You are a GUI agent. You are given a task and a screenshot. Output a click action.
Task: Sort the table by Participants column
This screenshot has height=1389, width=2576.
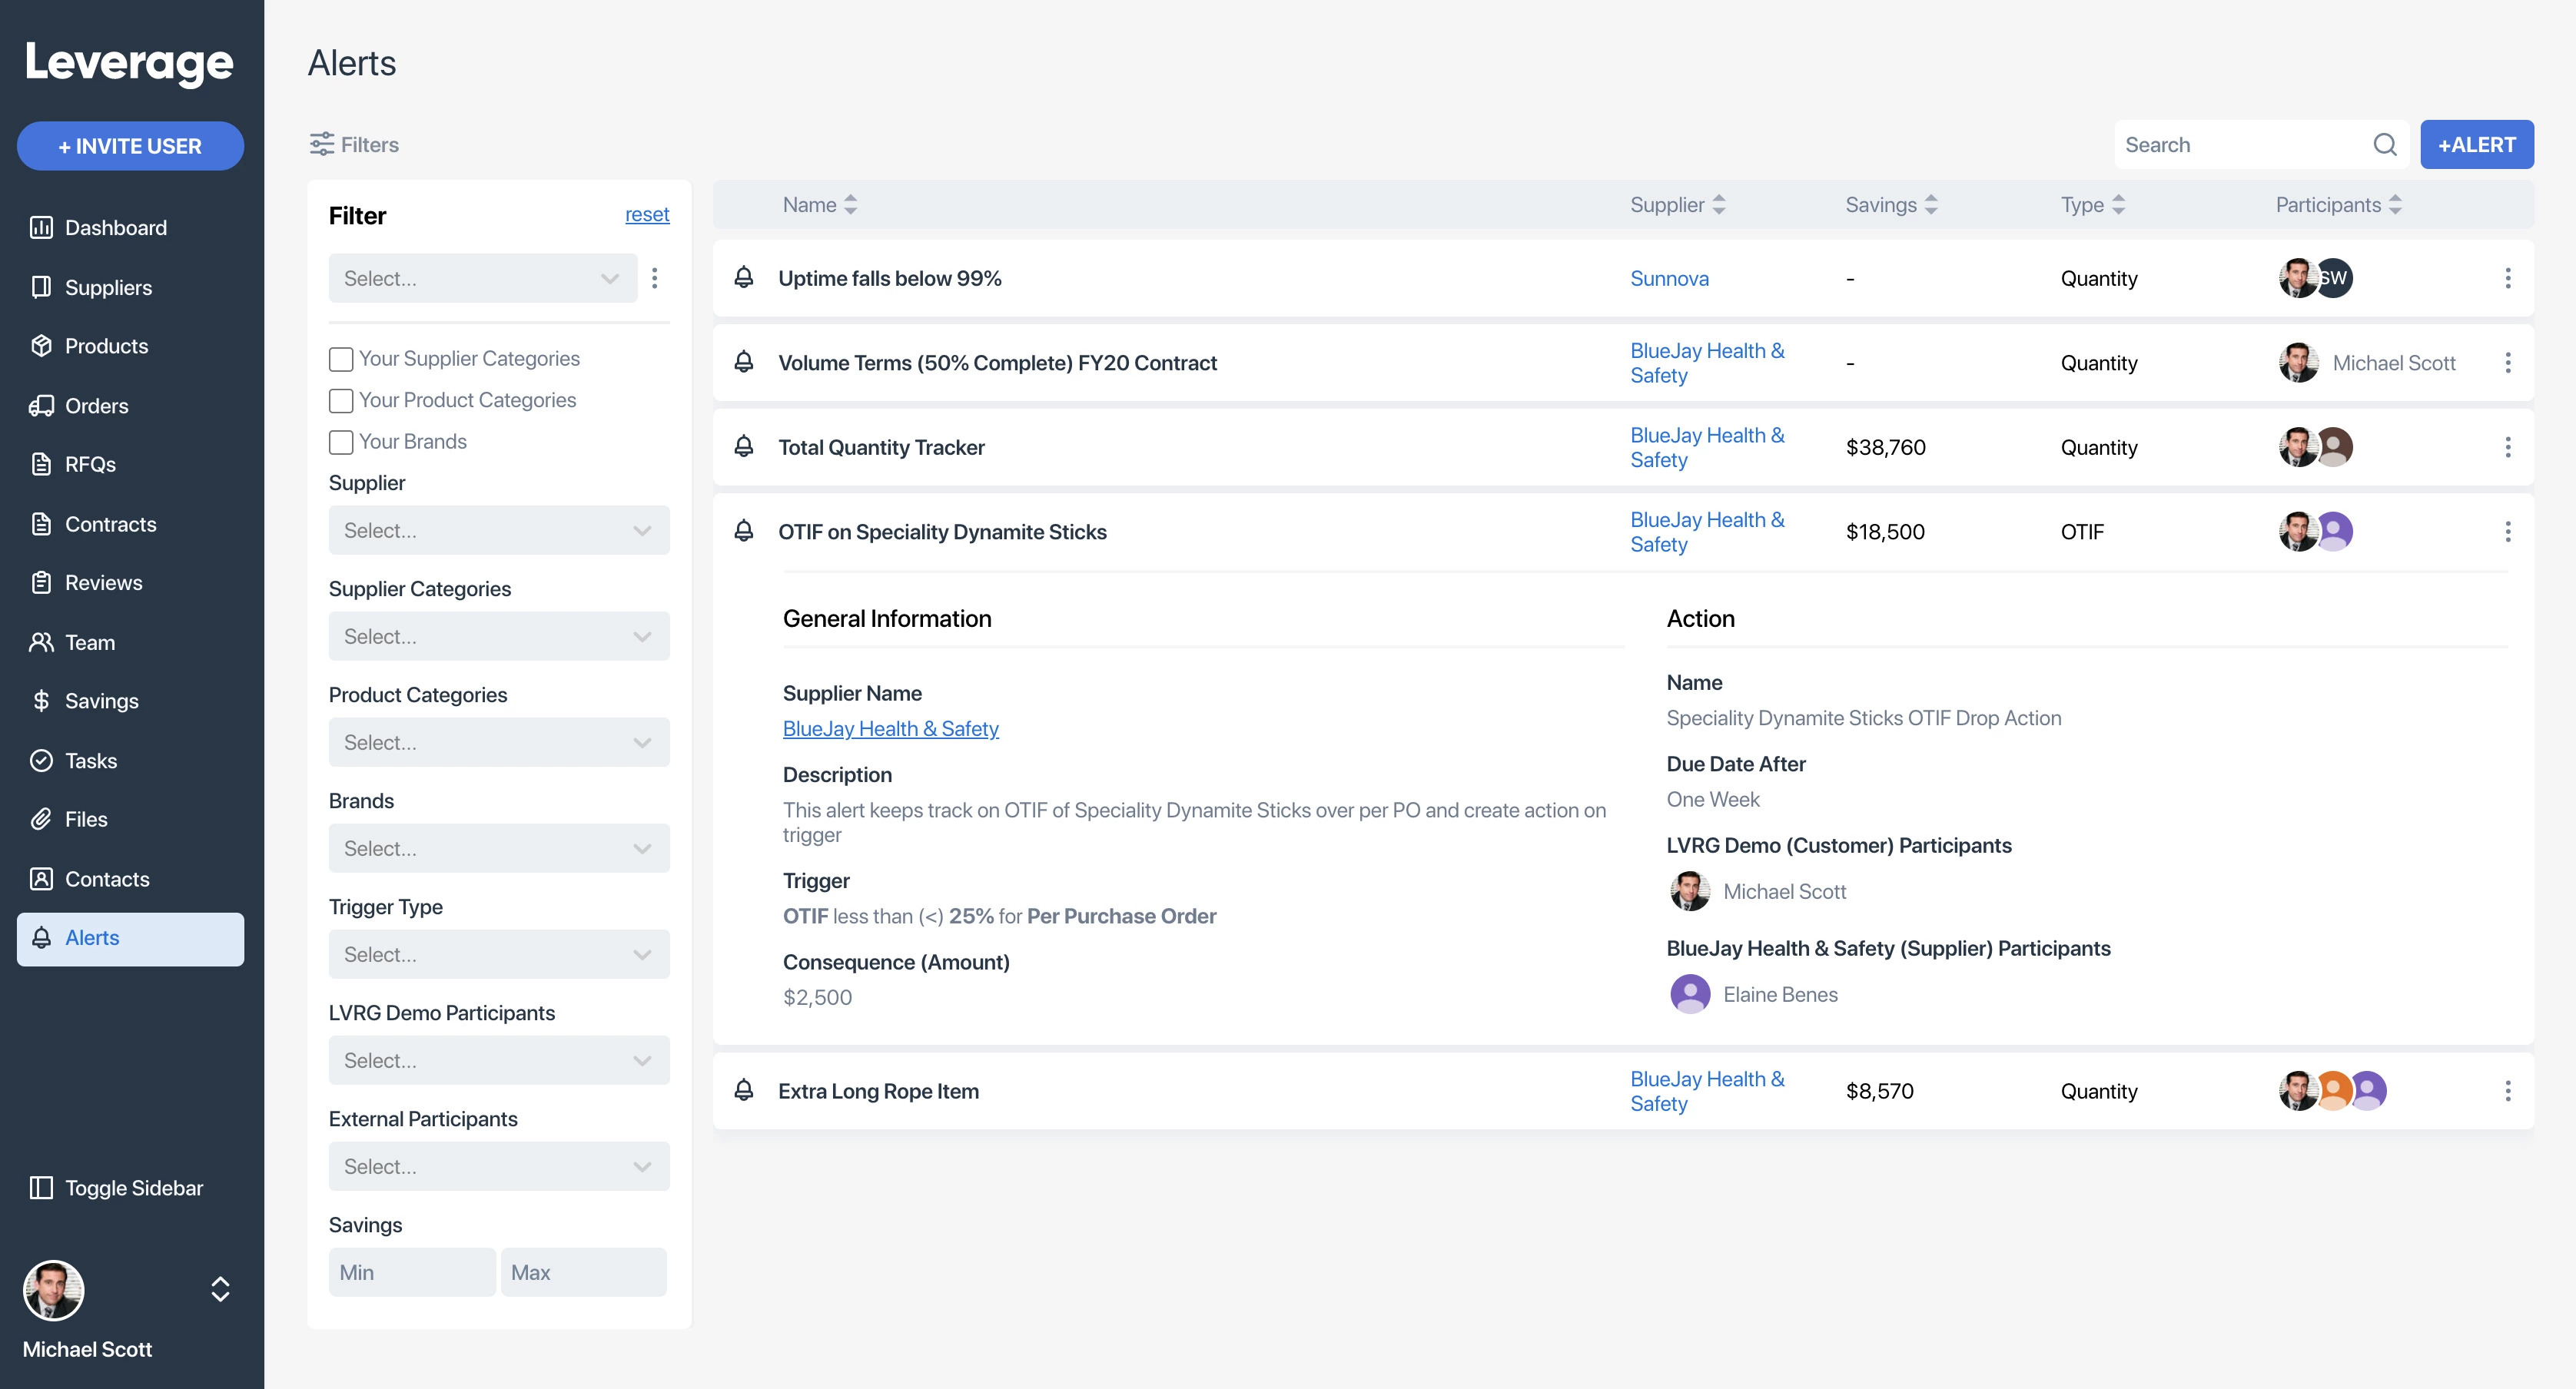[x=2339, y=205]
